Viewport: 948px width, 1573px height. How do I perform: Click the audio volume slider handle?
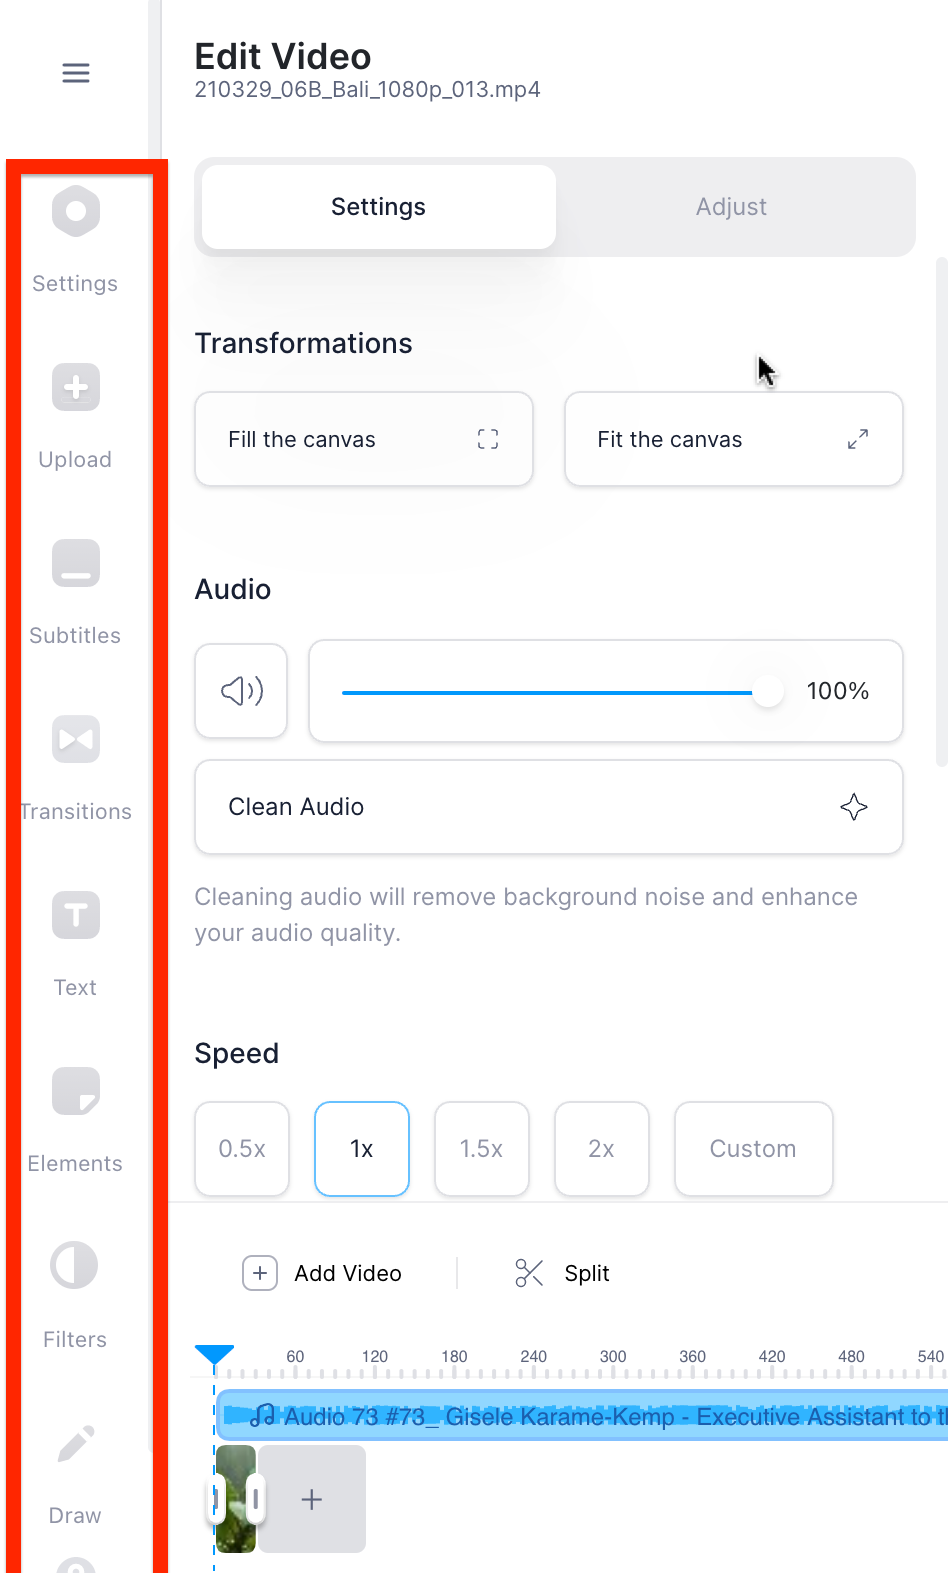click(x=768, y=691)
